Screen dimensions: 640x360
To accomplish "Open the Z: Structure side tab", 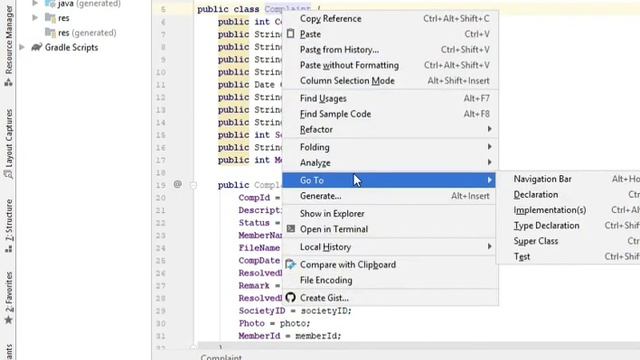I will pos(8,226).
